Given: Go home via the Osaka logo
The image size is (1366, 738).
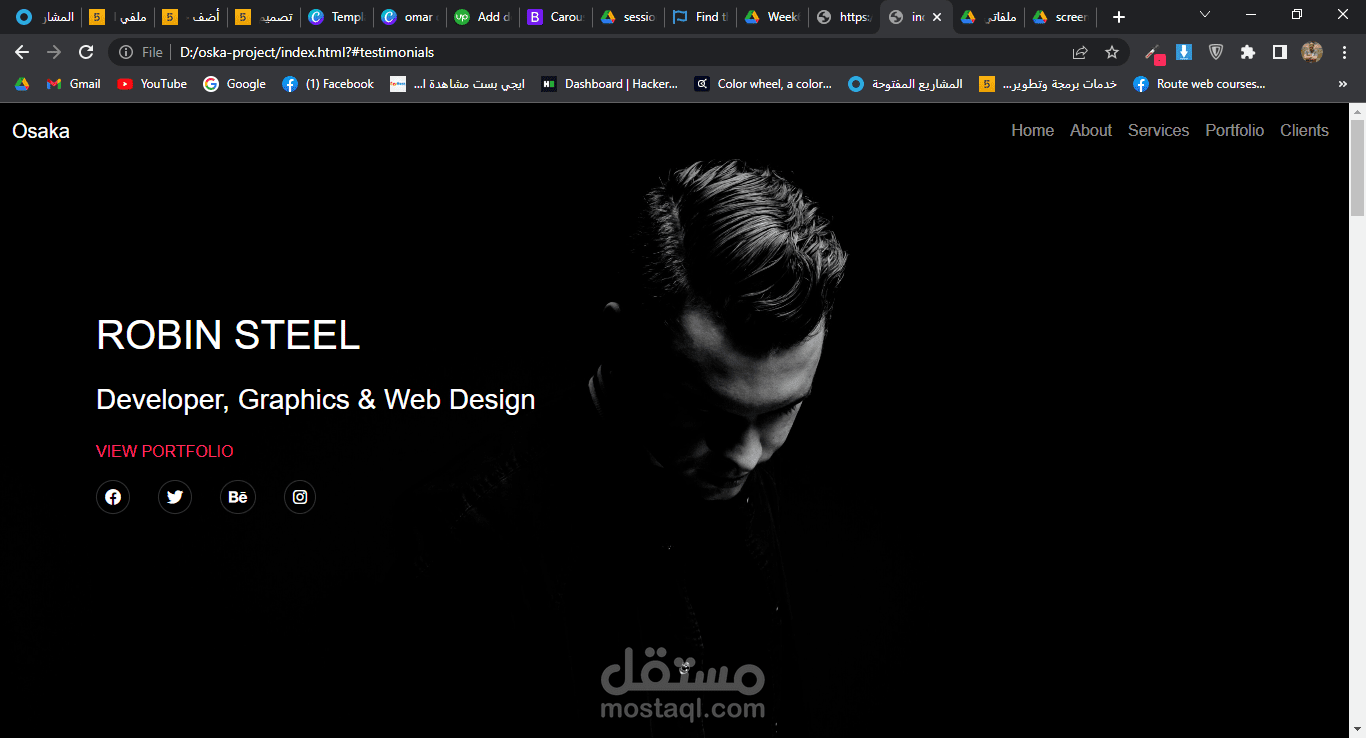Looking at the screenshot, I should tap(40, 130).
